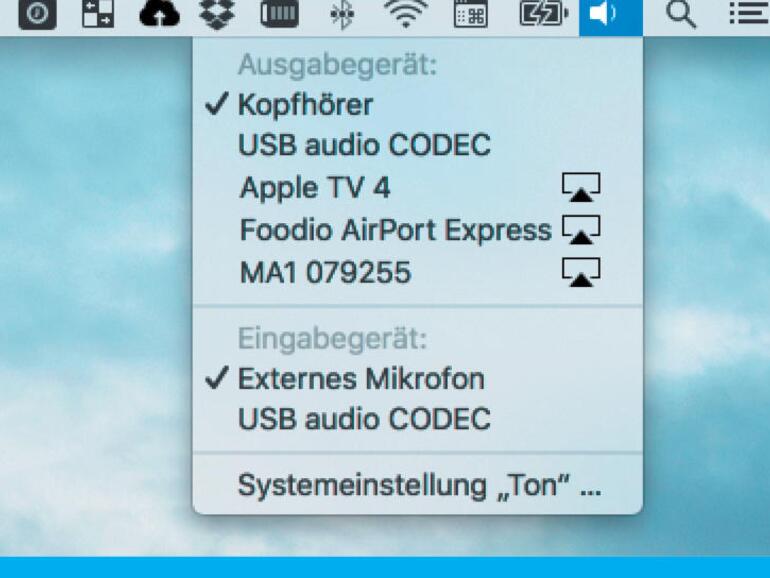This screenshot has height=578, width=770.
Task: Open the Dropbox menu bar icon
Action: 217,14
